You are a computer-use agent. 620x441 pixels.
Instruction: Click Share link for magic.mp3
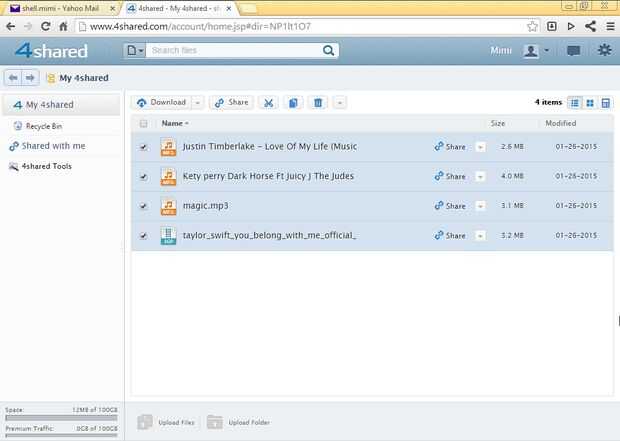(x=450, y=206)
